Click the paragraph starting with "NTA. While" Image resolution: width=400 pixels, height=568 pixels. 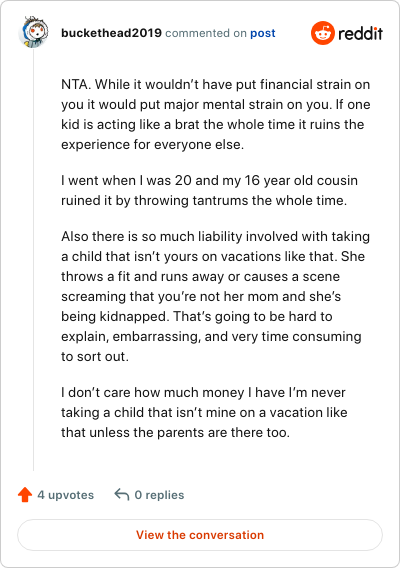click(x=216, y=114)
